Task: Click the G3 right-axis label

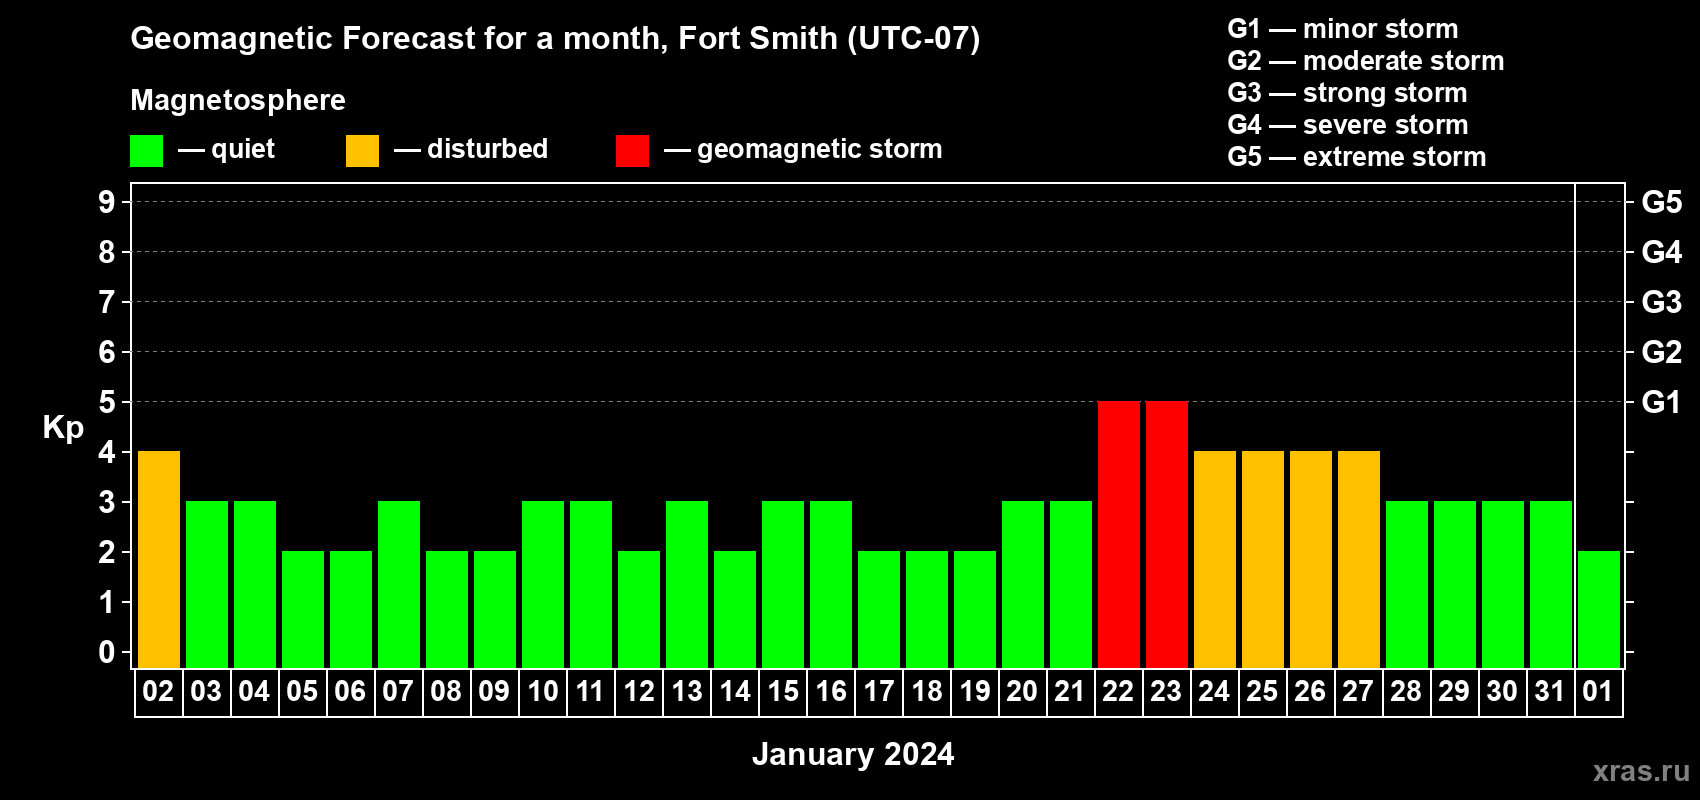Action: [x=1662, y=302]
